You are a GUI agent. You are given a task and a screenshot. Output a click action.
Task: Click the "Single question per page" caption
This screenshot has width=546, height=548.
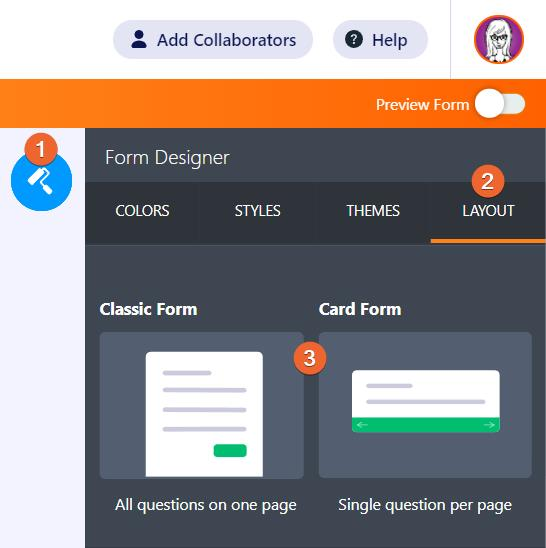(x=425, y=505)
